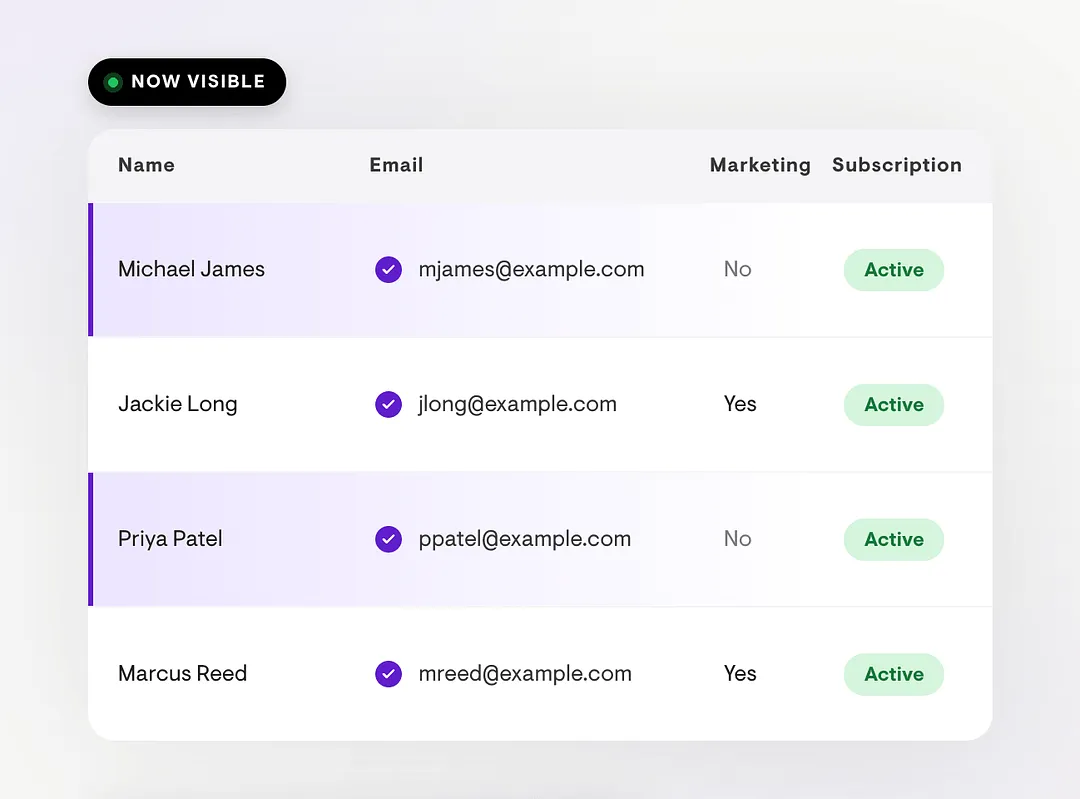Click Michael James's Active subscription badge
1080x799 pixels.
pos(893,270)
